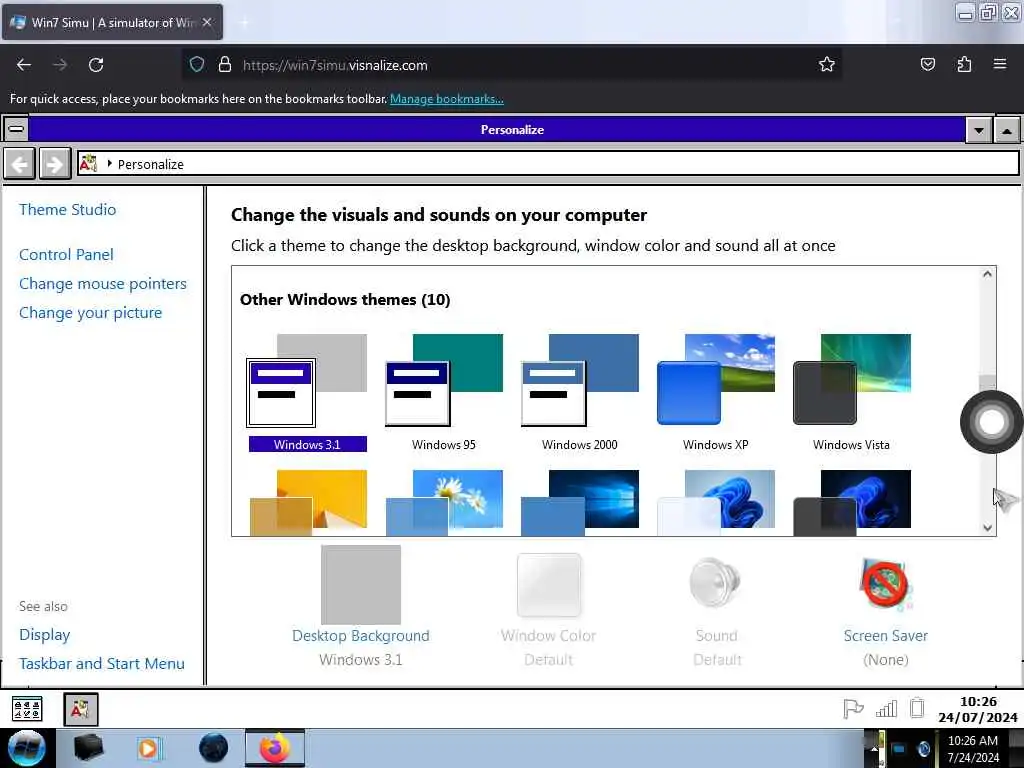
Task: Close the Win7 Simu browser tab
Action: point(207,22)
